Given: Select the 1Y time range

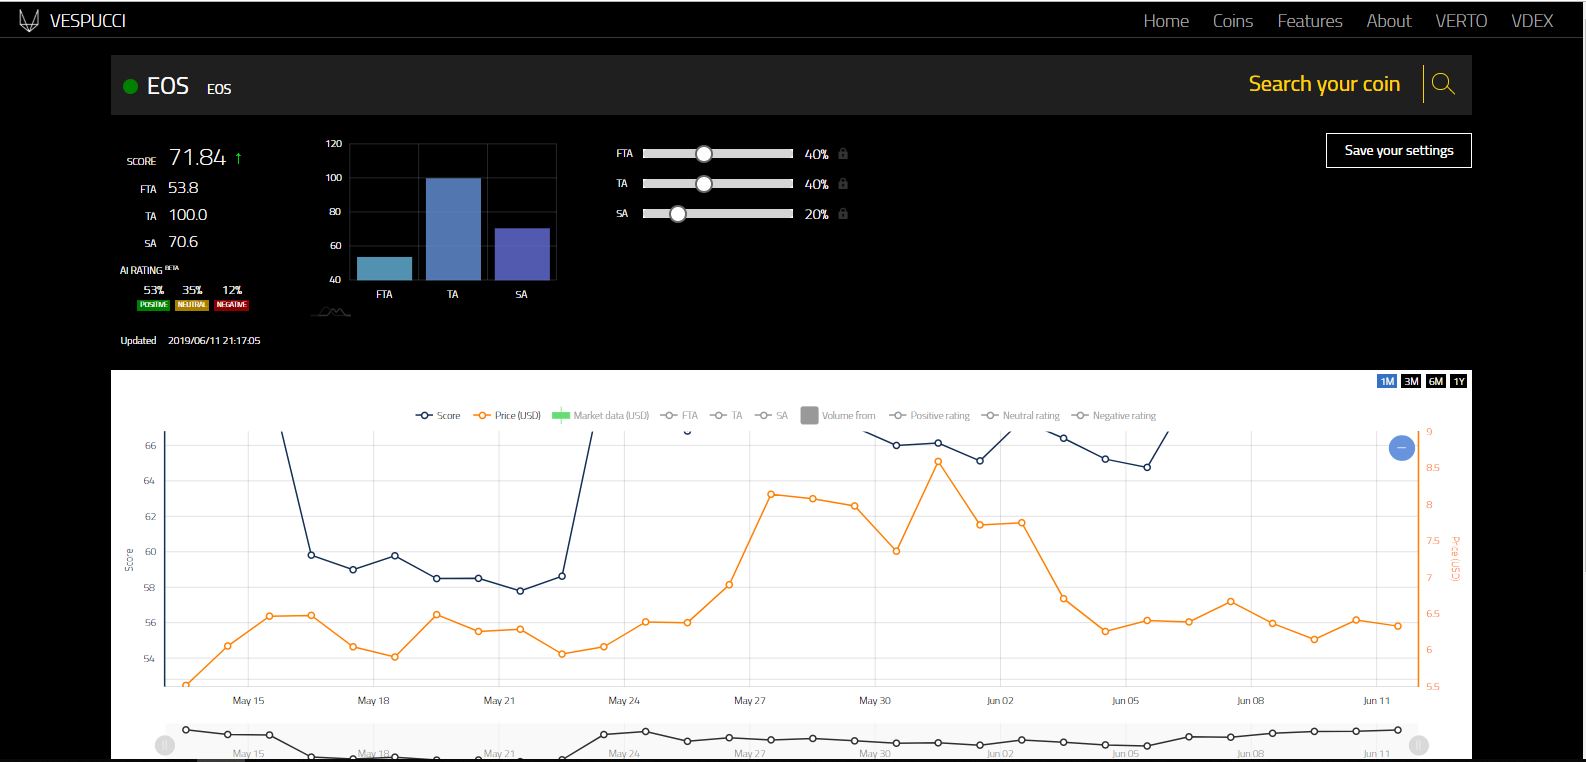Looking at the screenshot, I should pyautogui.click(x=1459, y=381).
